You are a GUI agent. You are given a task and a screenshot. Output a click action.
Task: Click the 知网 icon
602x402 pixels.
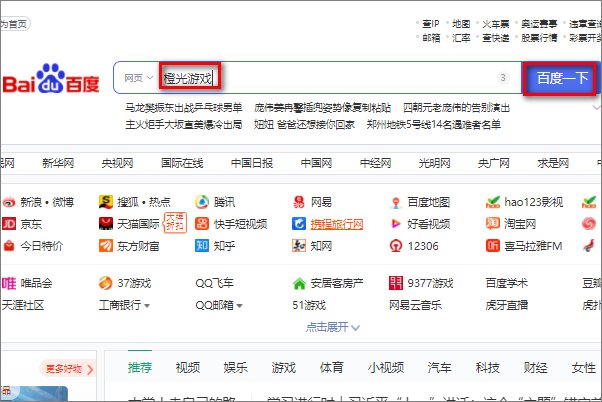[299, 246]
